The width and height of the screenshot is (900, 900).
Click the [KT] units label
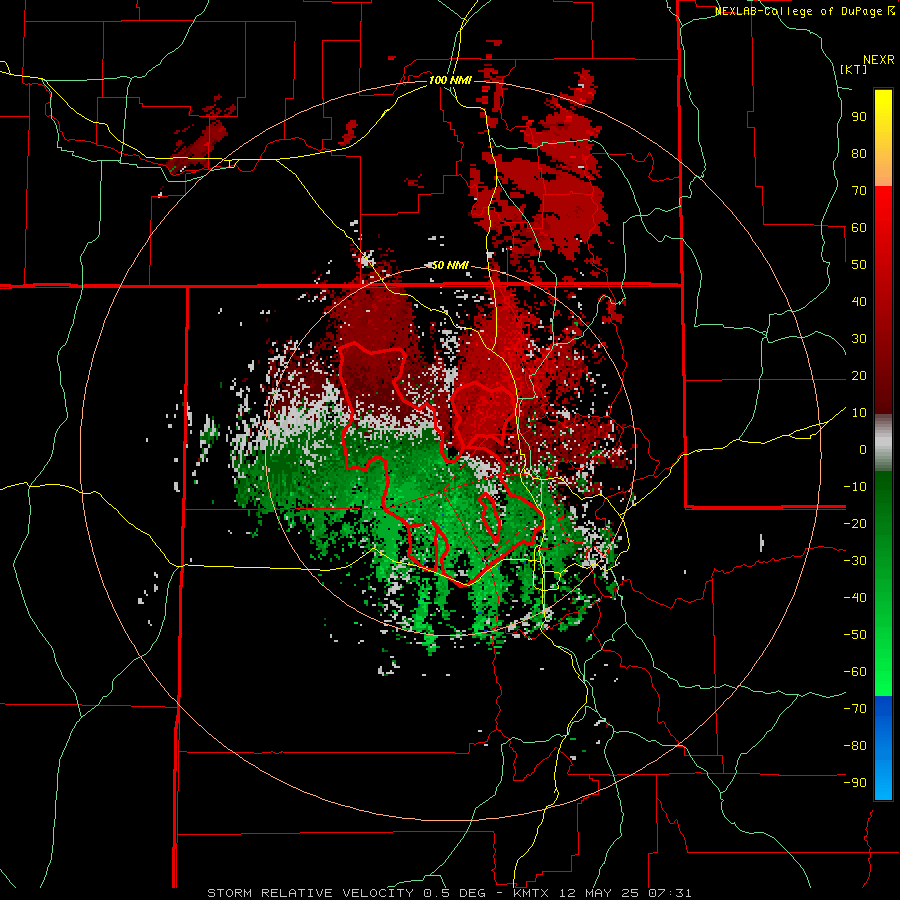pos(853,69)
